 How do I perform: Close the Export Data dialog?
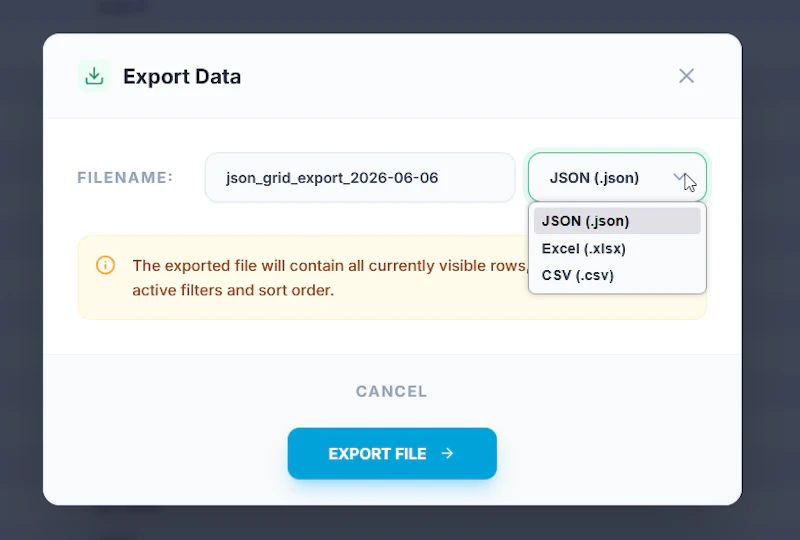(686, 76)
